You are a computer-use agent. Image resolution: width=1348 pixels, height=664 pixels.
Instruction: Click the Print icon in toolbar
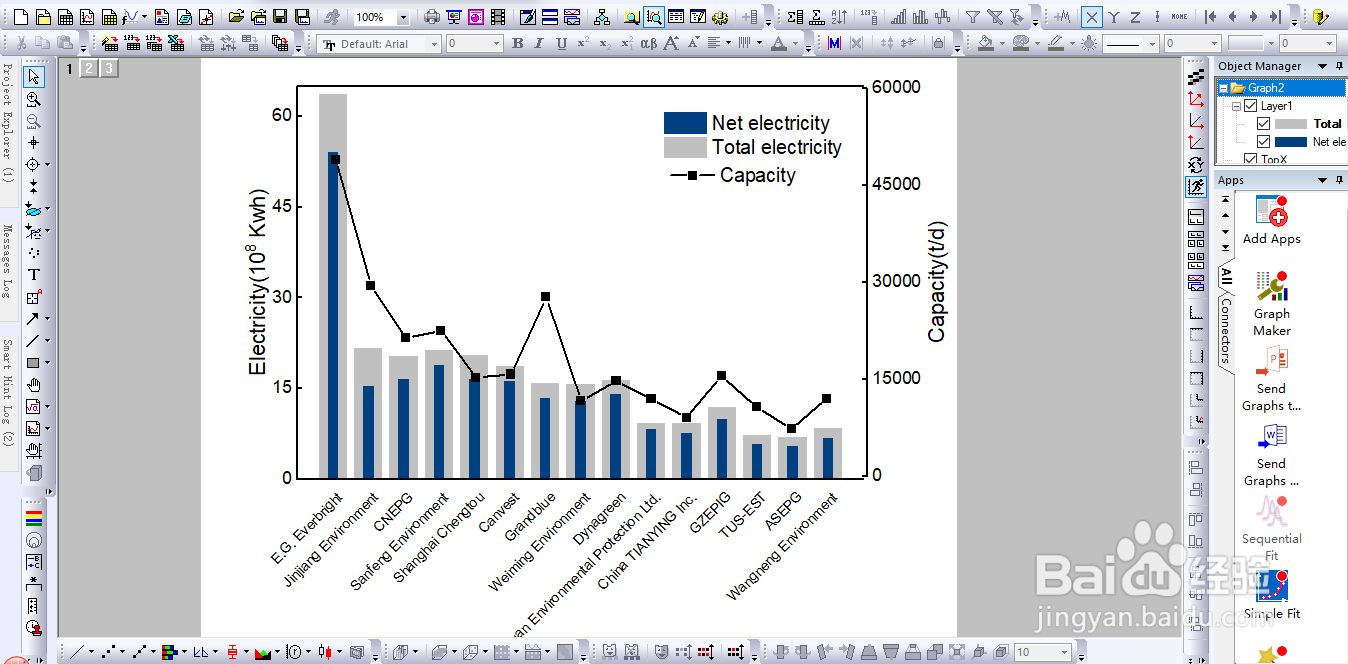click(432, 17)
